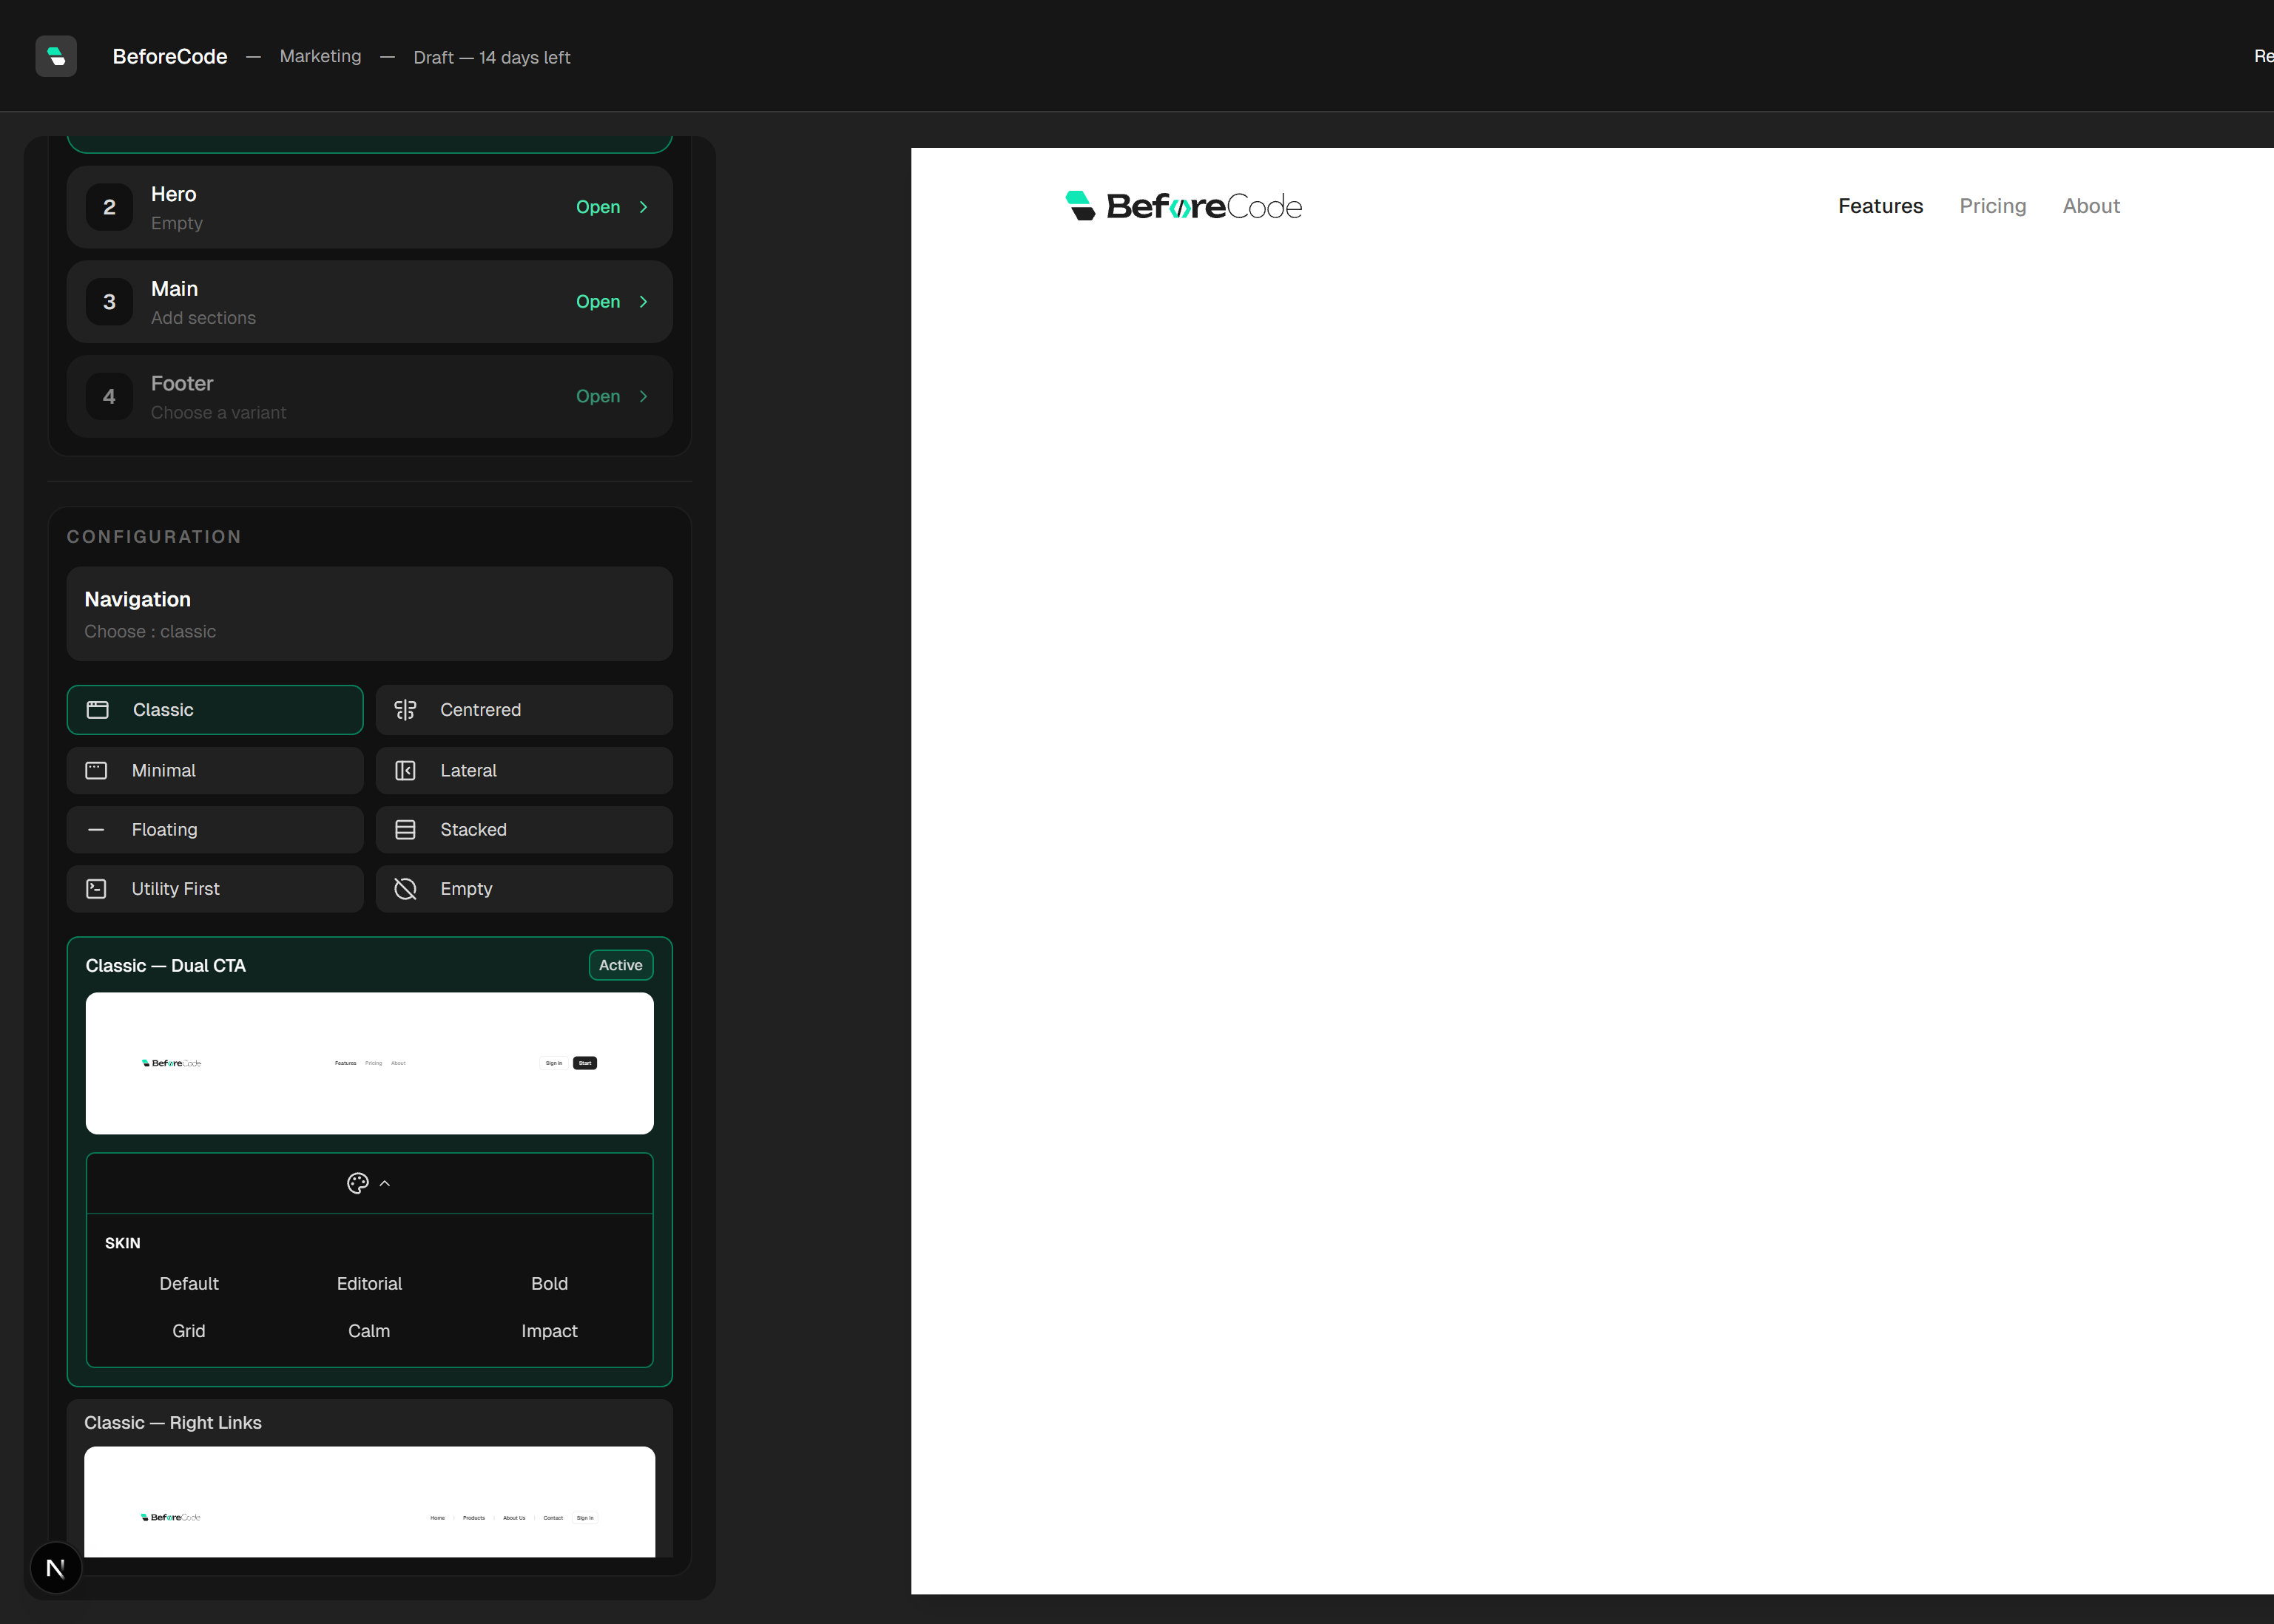Click the 'Empty' subtitle under Hero

point(177,224)
